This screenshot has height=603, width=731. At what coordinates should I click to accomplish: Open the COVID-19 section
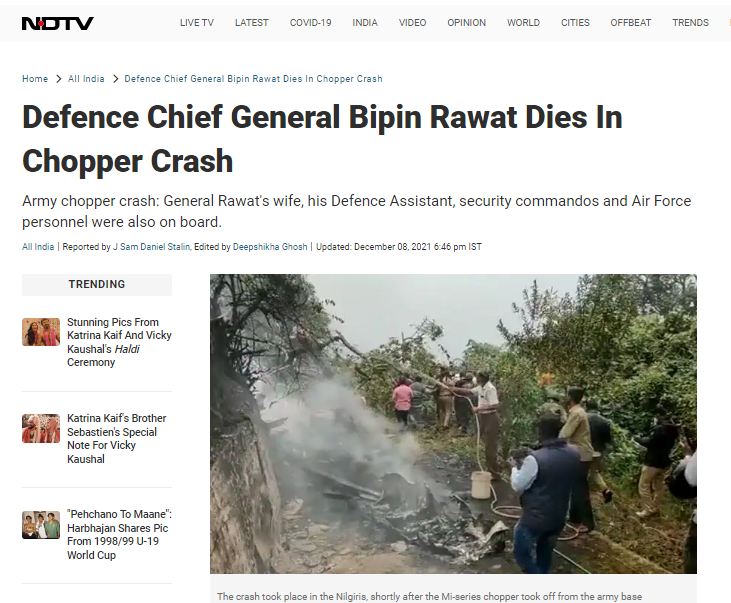(x=310, y=22)
